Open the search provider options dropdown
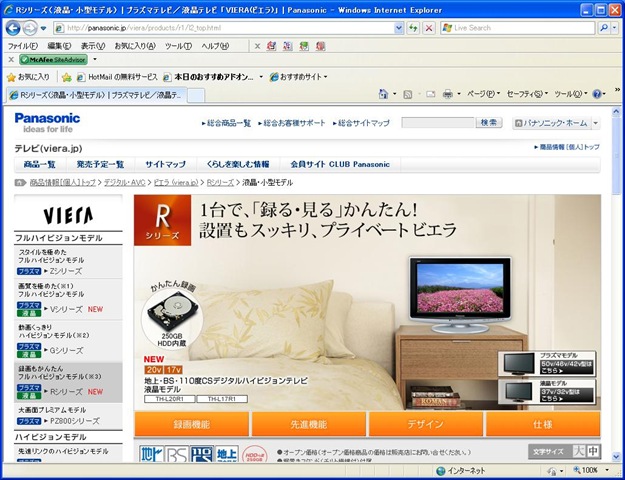 615,28
